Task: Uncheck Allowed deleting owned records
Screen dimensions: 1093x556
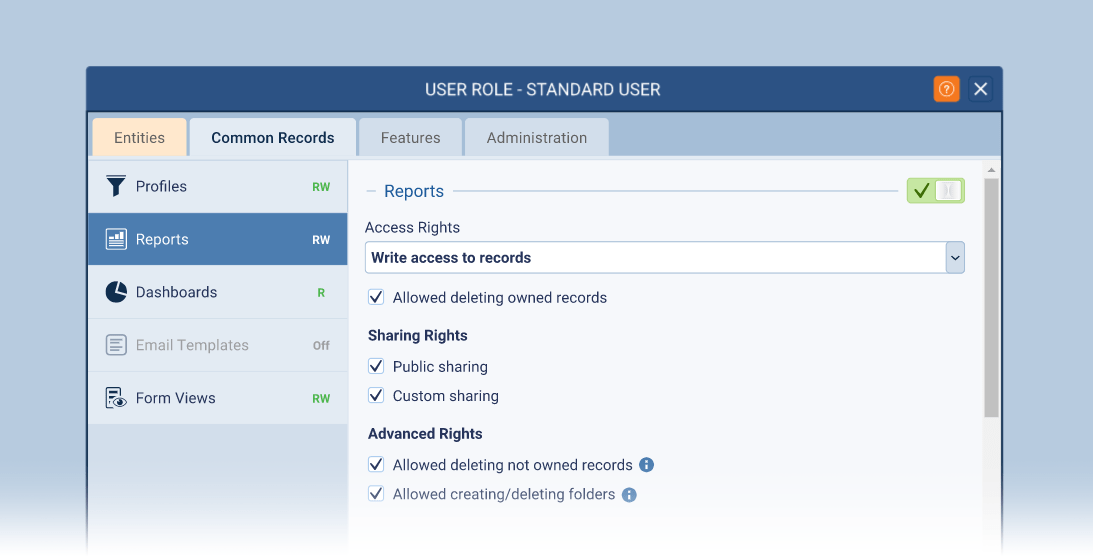Action: coord(376,297)
